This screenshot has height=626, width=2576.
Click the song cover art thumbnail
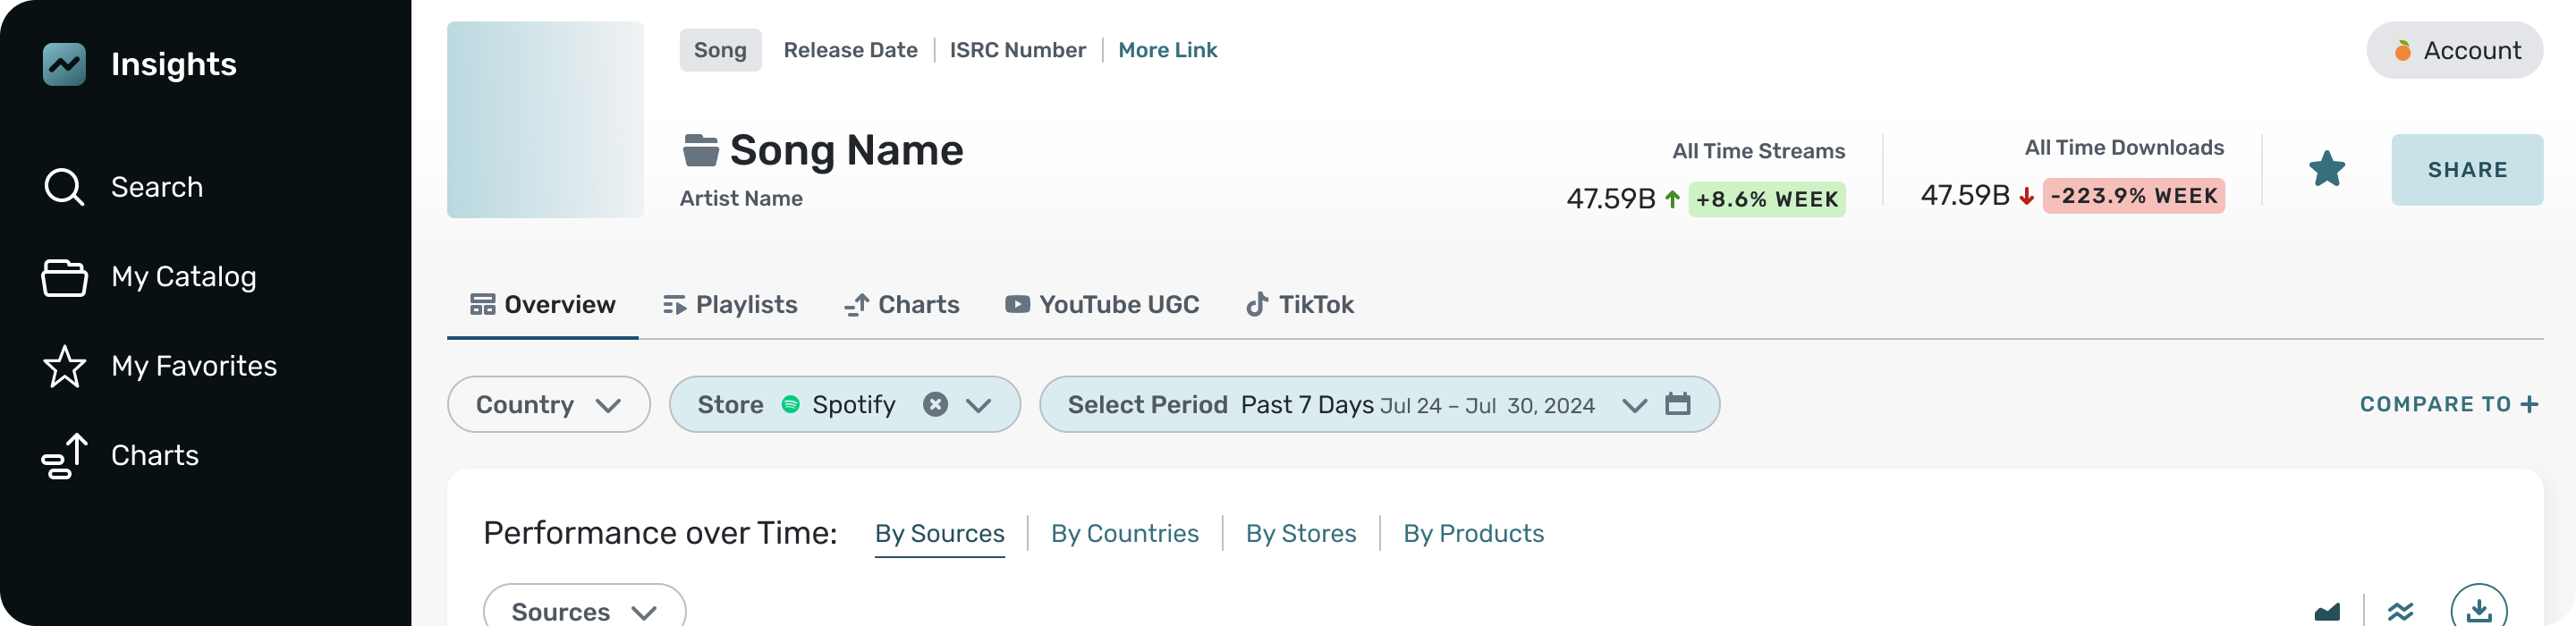(x=545, y=120)
